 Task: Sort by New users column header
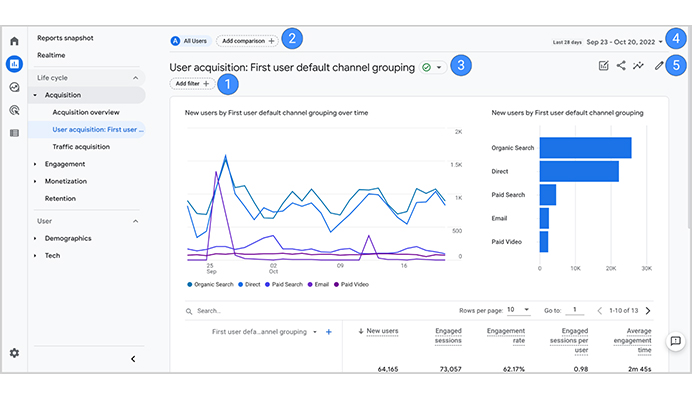pos(382,331)
